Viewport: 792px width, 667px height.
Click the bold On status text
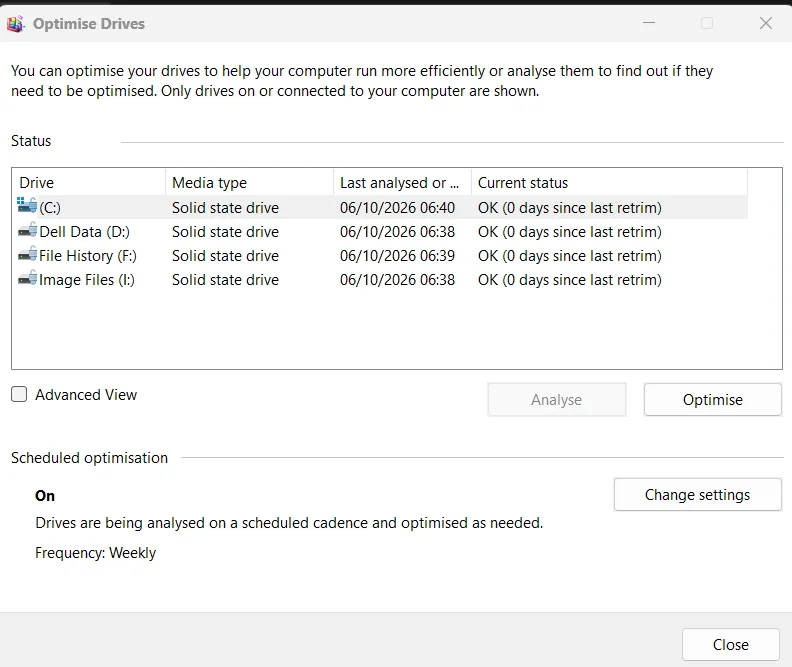[x=45, y=496]
